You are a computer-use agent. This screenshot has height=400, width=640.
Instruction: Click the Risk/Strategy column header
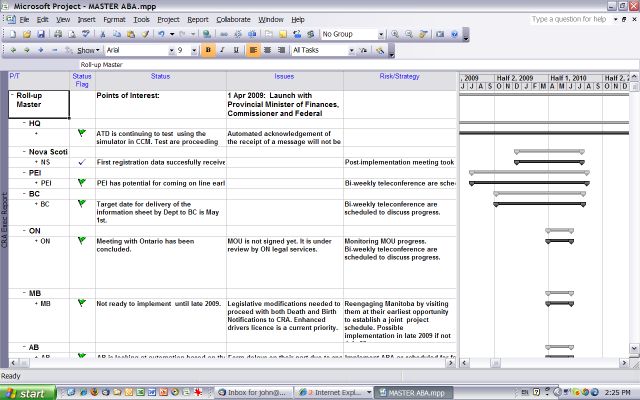(x=400, y=80)
